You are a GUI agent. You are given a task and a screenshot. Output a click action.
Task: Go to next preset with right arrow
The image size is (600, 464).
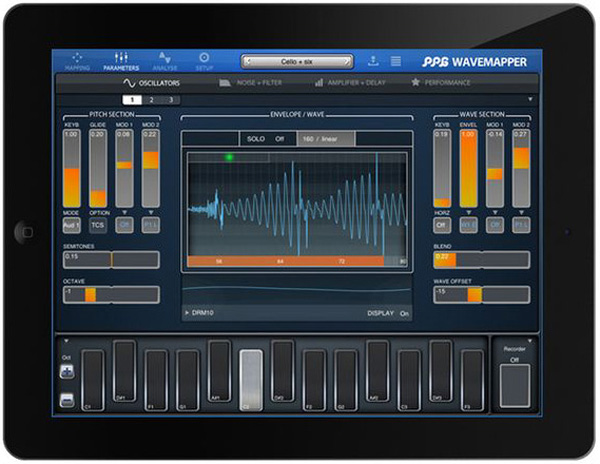[346, 62]
